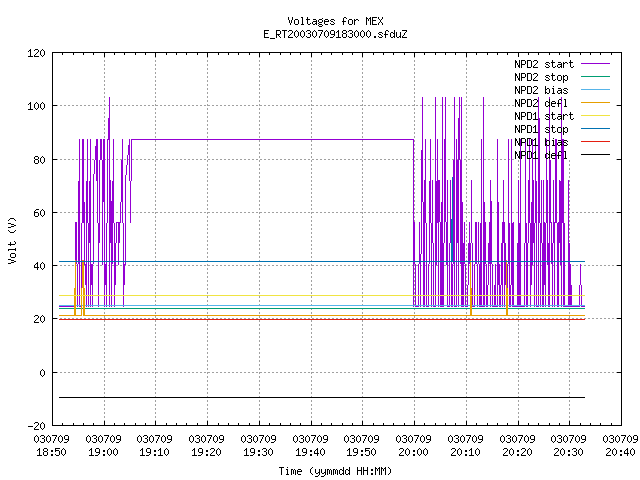Click the x-axis tick label 20:40
The image size is (640, 480).
tap(620, 452)
